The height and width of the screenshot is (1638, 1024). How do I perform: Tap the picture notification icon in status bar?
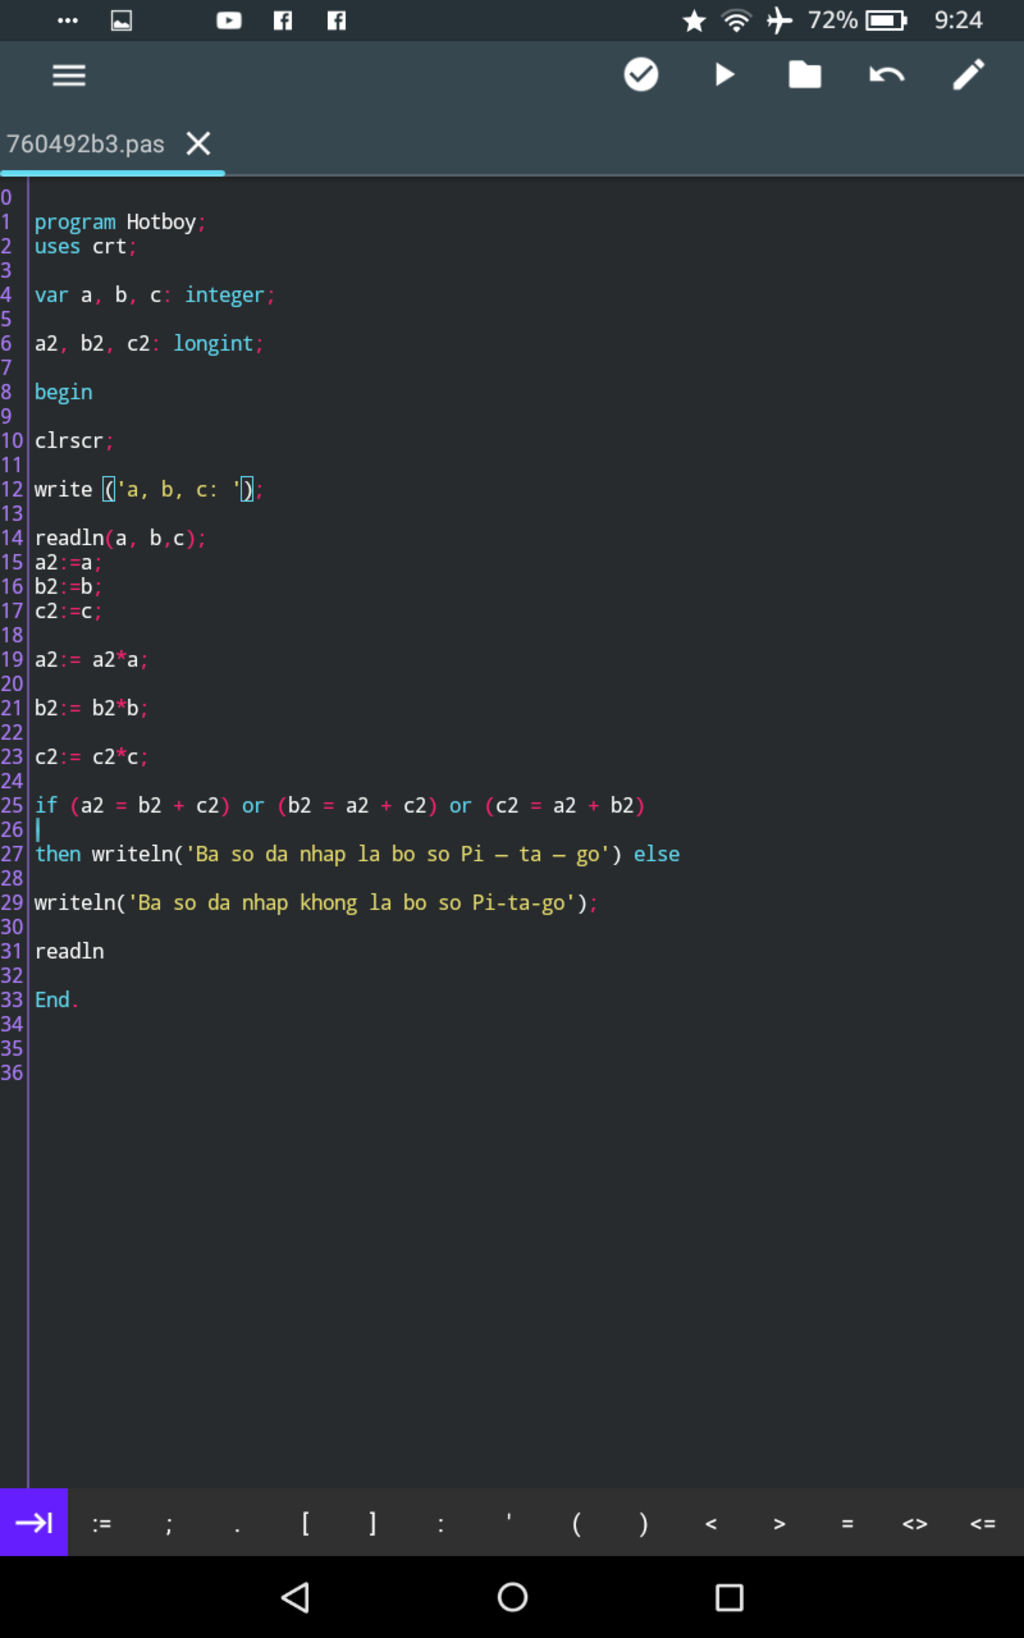[x=121, y=20]
